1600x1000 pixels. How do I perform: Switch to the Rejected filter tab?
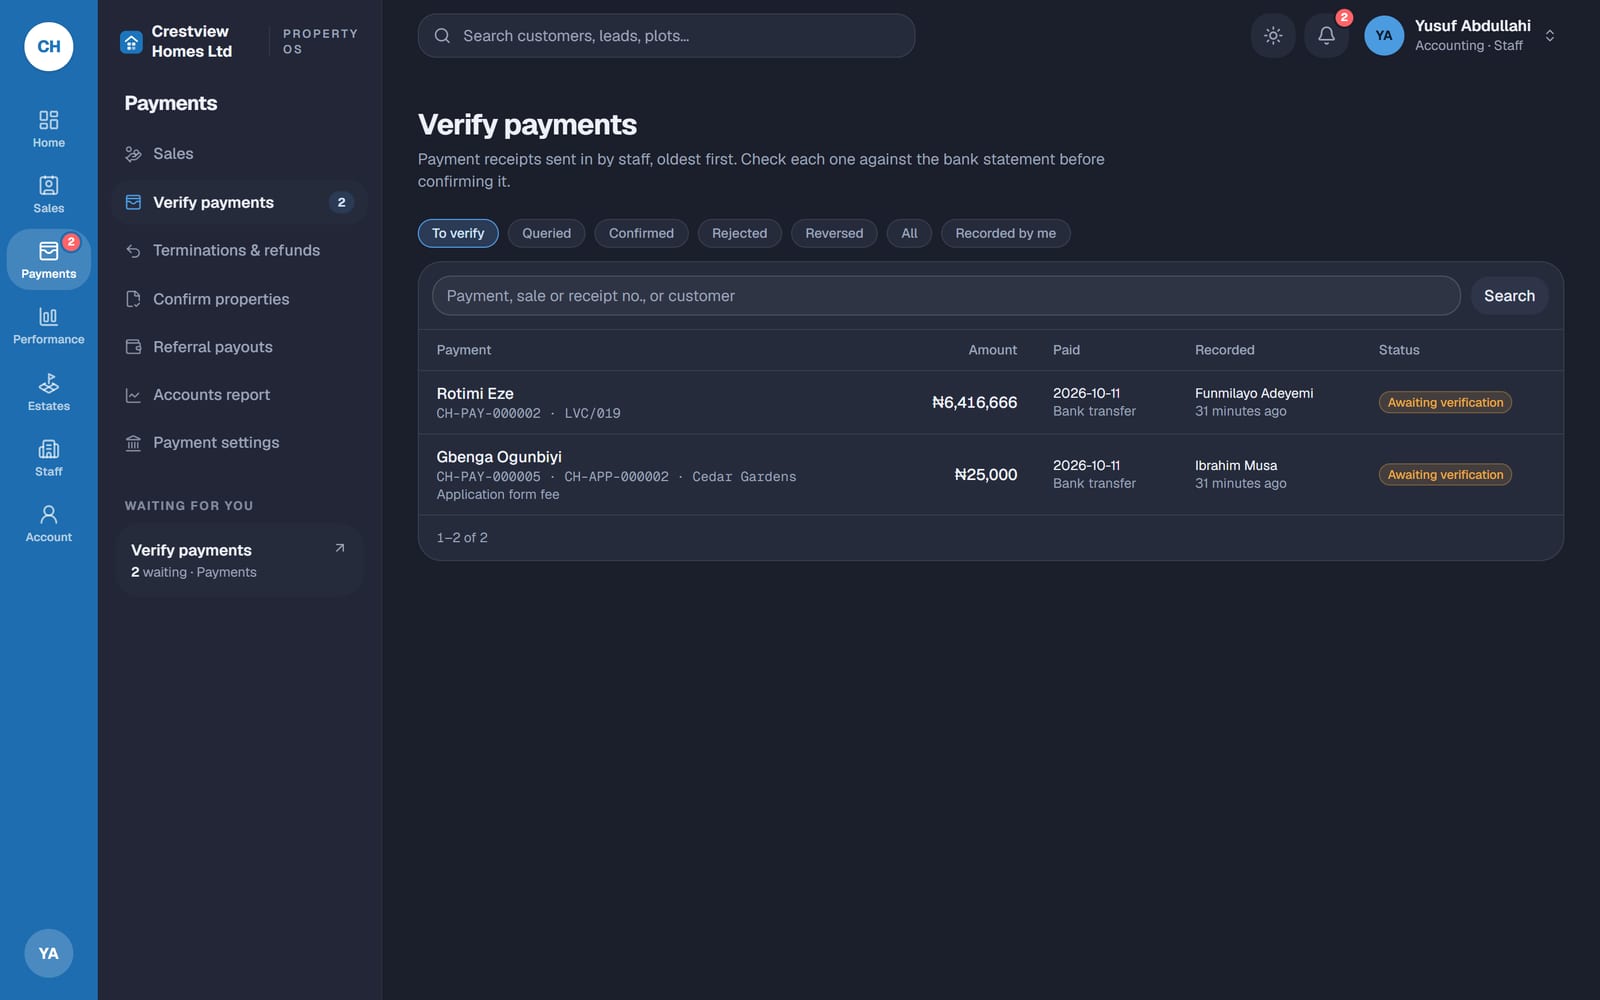point(739,233)
